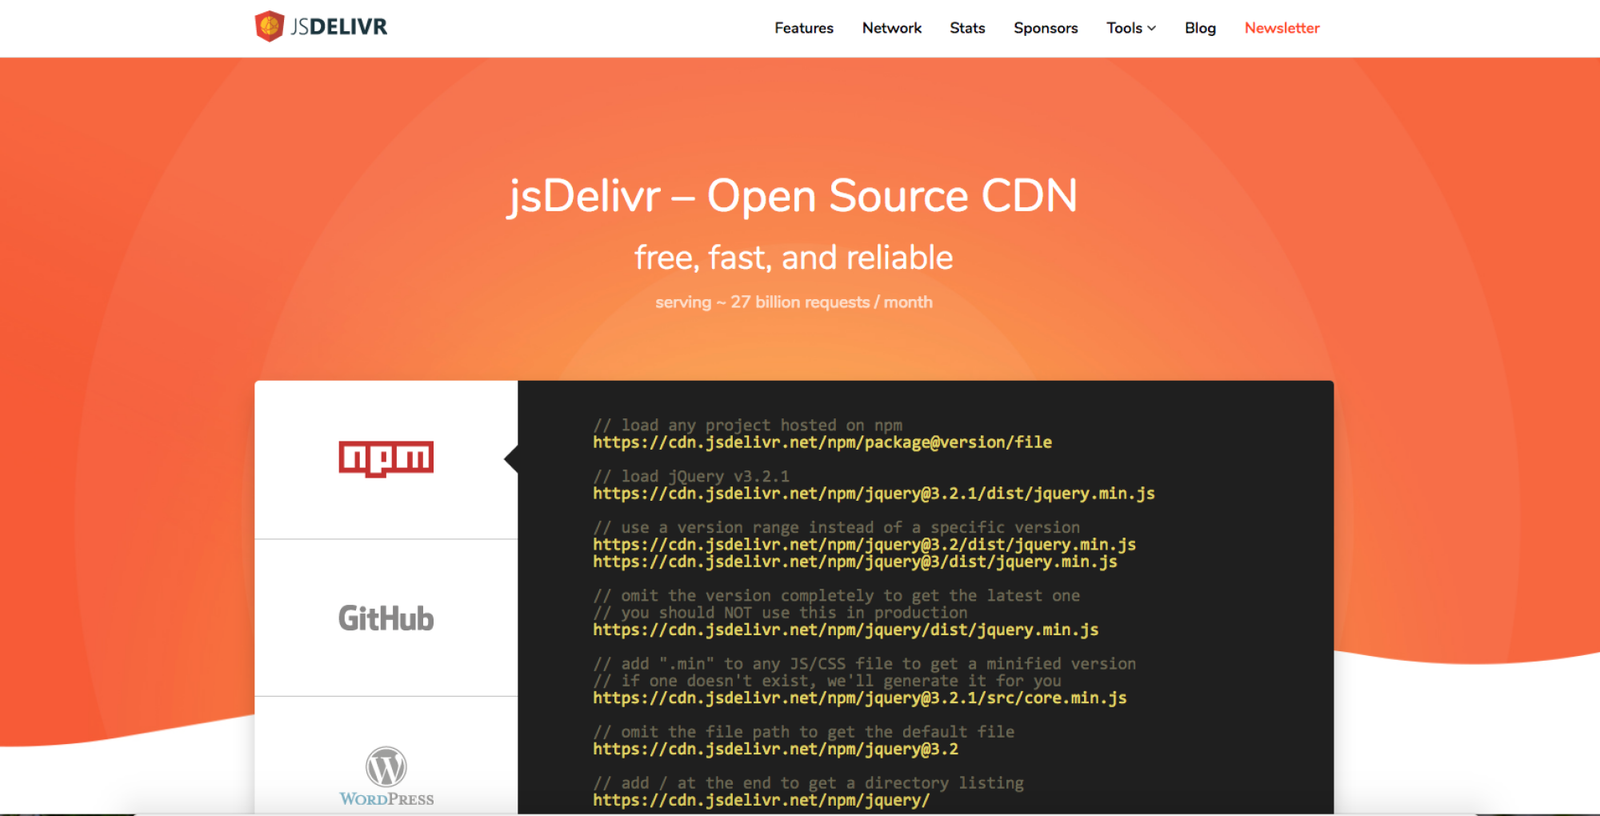This screenshot has width=1600, height=816.
Task: Click the JSDELIVR wordmark
Action: pyautogui.click(x=339, y=27)
